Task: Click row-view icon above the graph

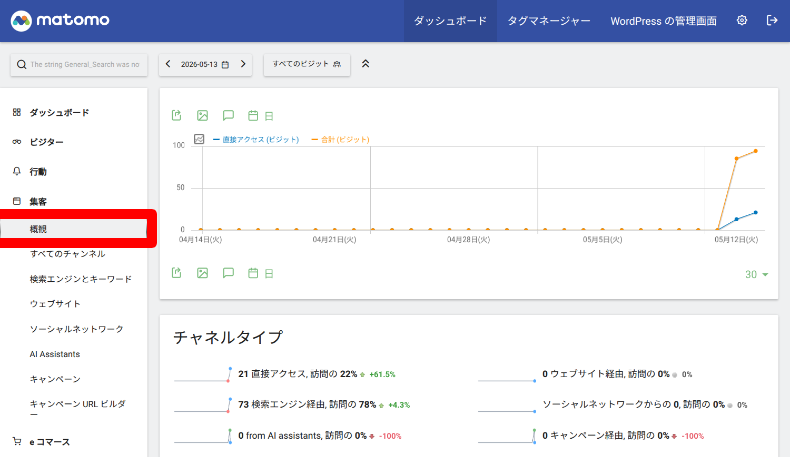Action: 269,116
